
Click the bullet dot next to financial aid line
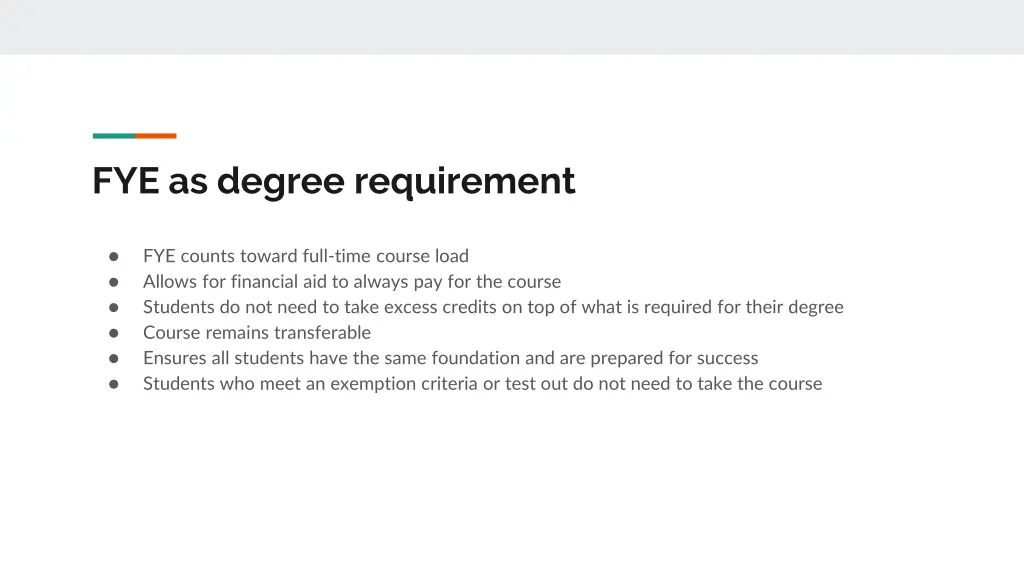114,282
